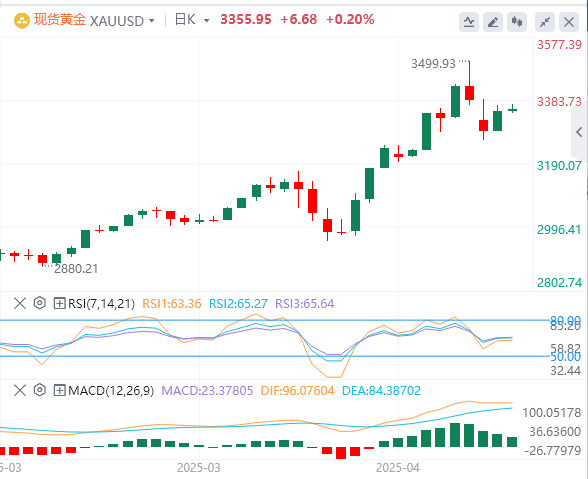
Task: Select the drawing pencil tool
Action: [x=493, y=22]
